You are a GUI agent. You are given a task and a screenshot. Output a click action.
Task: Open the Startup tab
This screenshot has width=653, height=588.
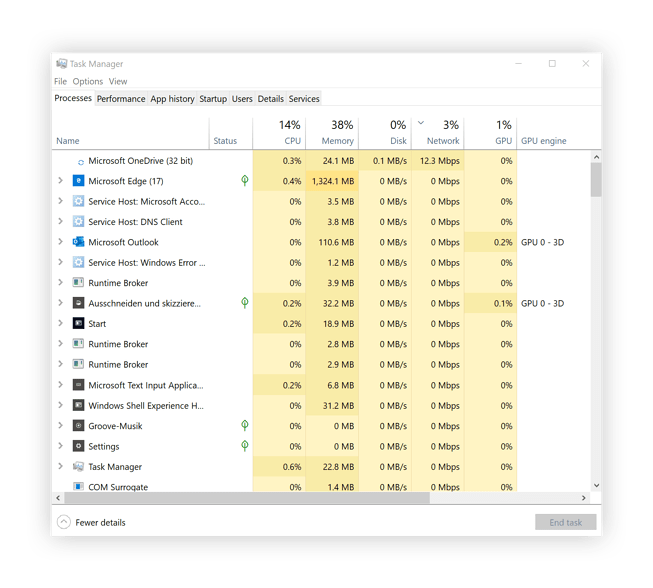coord(213,99)
